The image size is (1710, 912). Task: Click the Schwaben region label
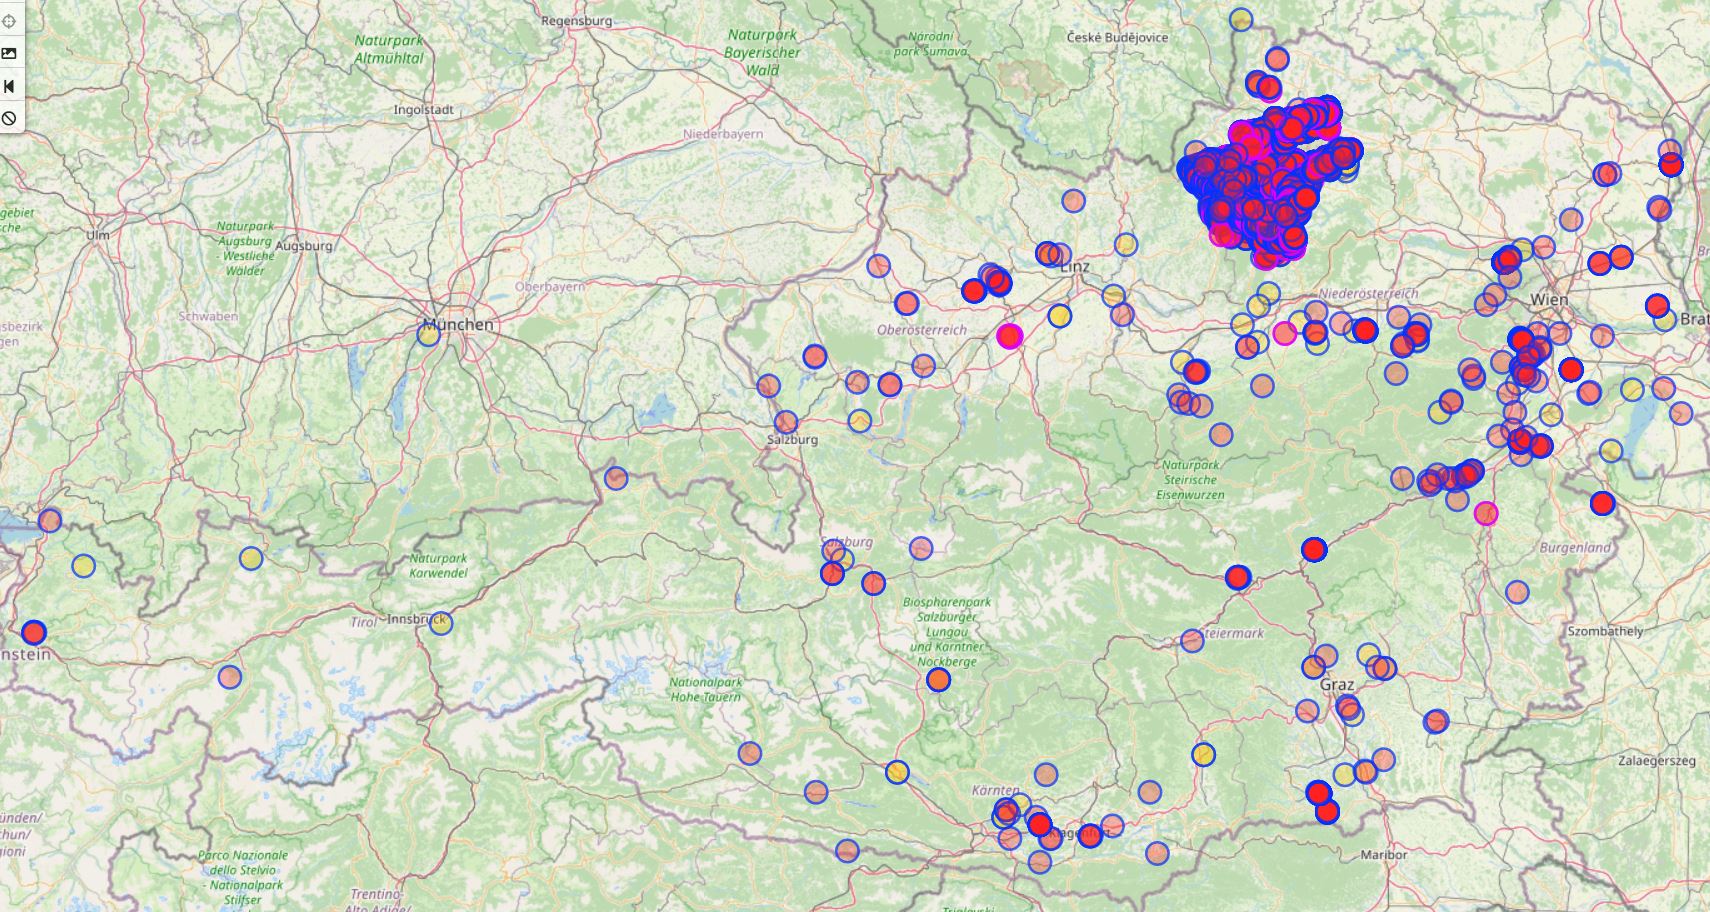coord(208,316)
